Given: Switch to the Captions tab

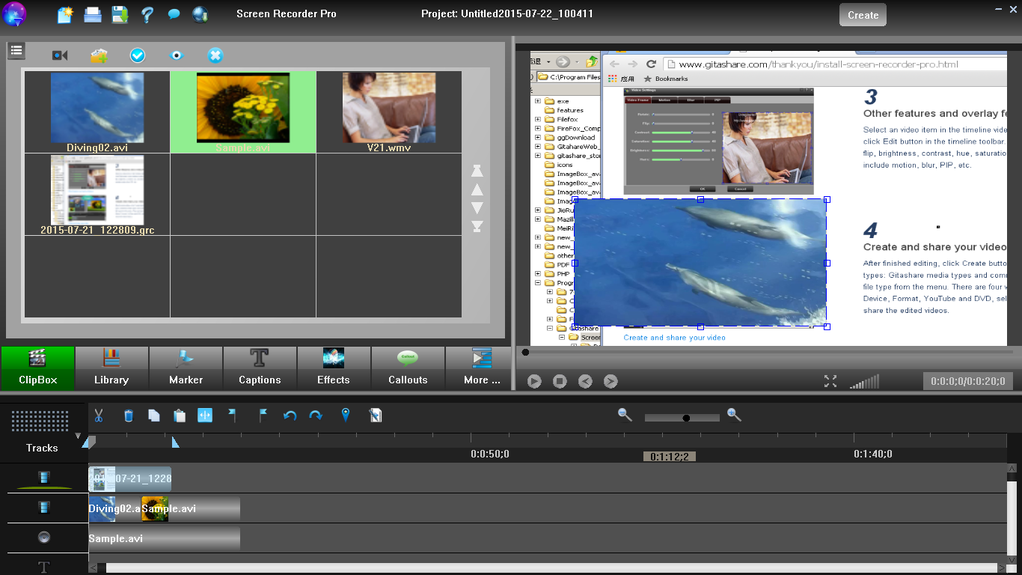Looking at the screenshot, I should pyautogui.click(x=259, y=368).
